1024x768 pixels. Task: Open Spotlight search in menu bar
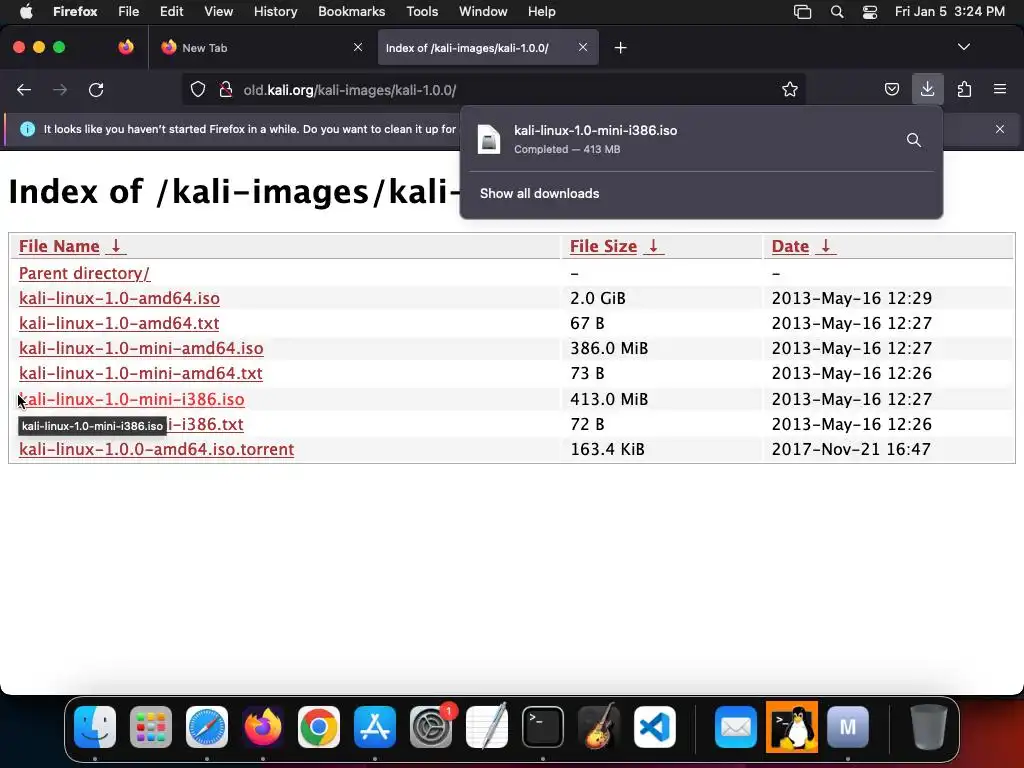point(837,12)
